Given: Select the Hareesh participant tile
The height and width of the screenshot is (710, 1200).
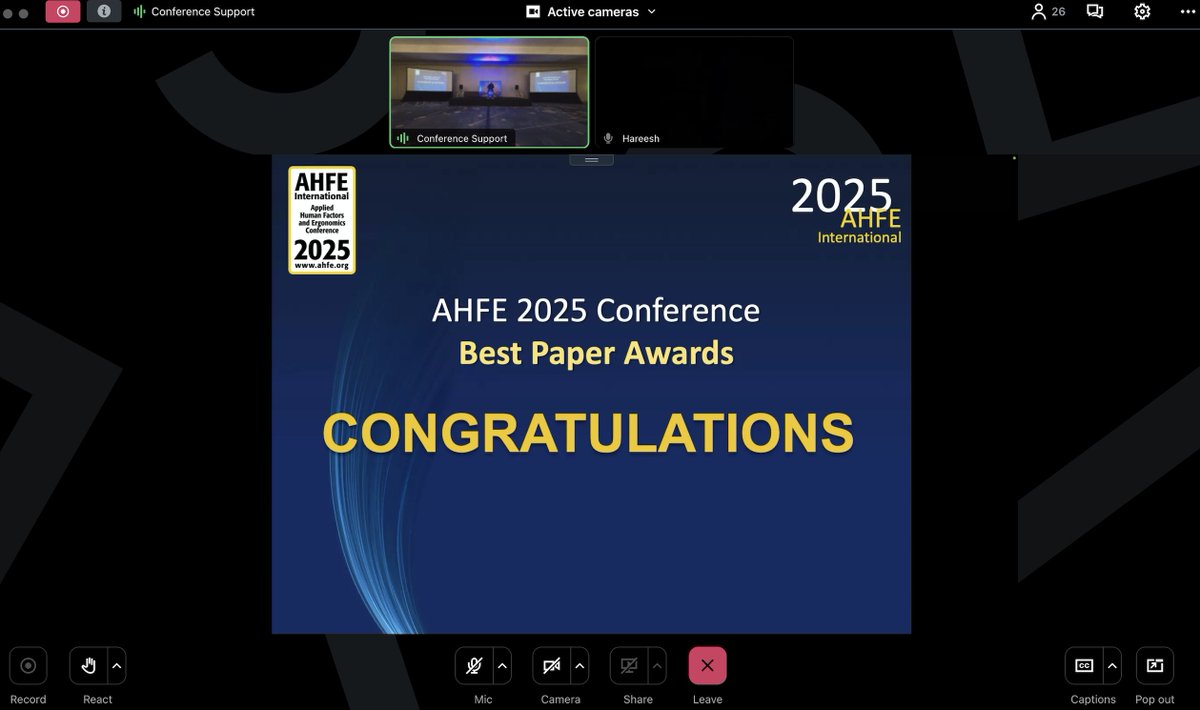Looking at the screenshot, I should tap(694, 92).
